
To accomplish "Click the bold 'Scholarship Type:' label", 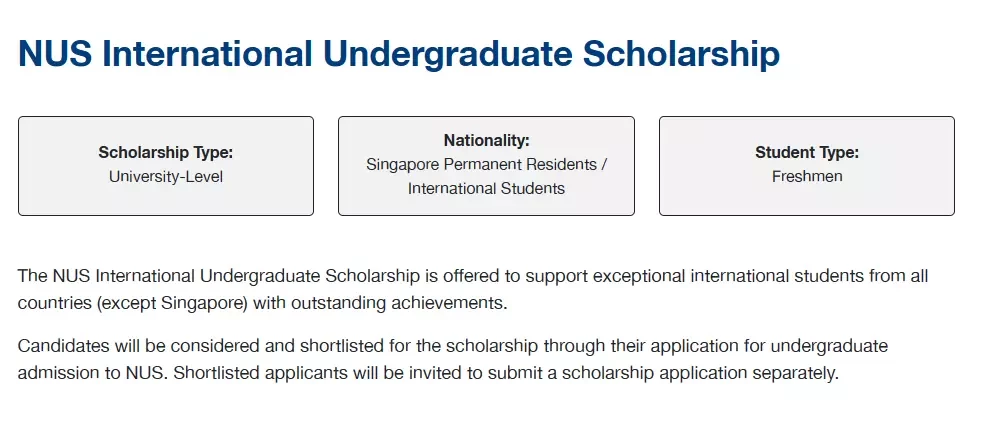I will [x=166, y=153].
